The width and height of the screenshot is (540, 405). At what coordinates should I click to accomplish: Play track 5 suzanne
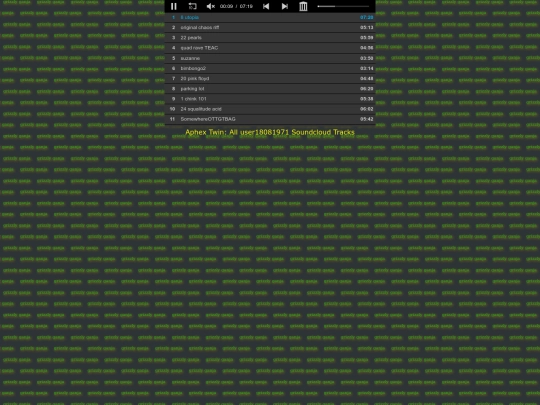point(270,58)
